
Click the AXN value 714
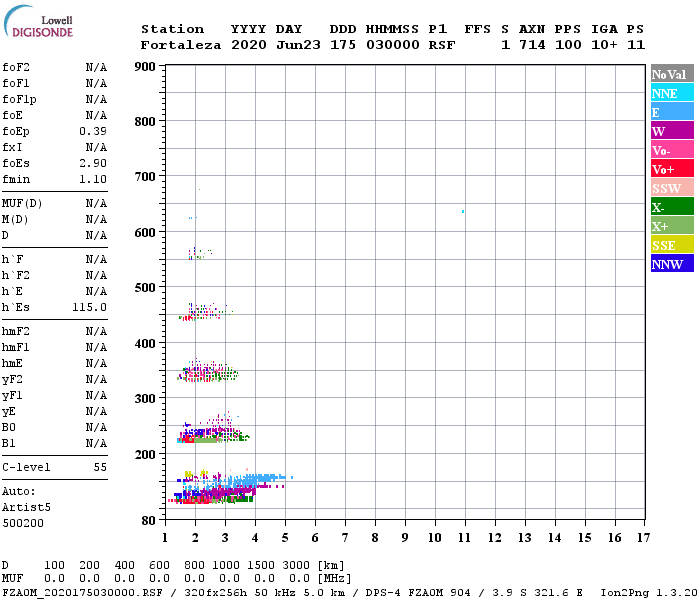pos(532,45)
